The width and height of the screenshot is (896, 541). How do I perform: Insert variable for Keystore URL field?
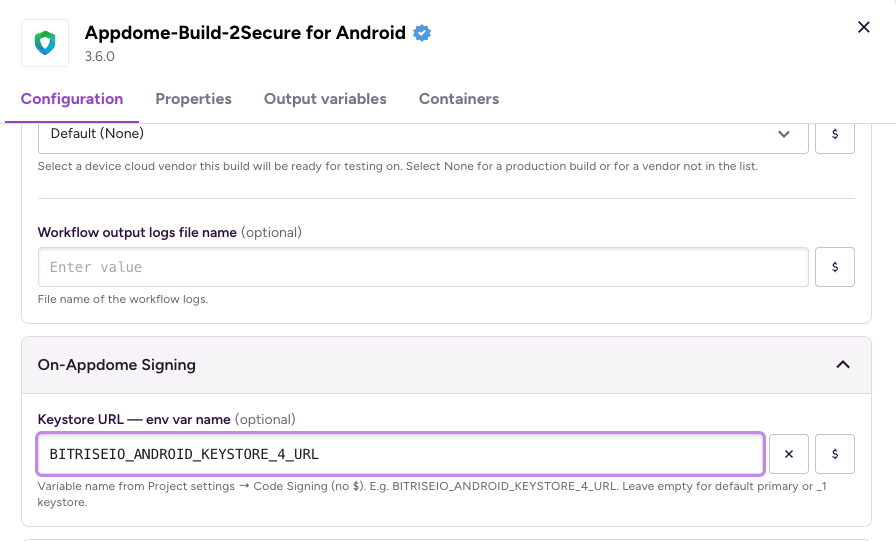pos(835,454)
